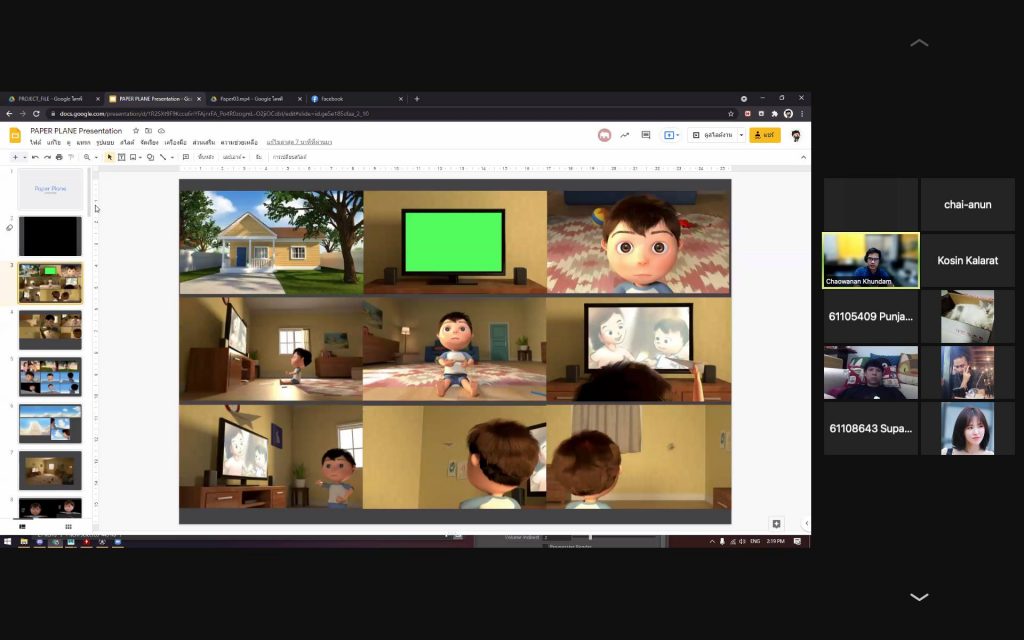Select the black slide 2 thumbnail
This screenshot has width=1024, height=640.
(50, 236)
